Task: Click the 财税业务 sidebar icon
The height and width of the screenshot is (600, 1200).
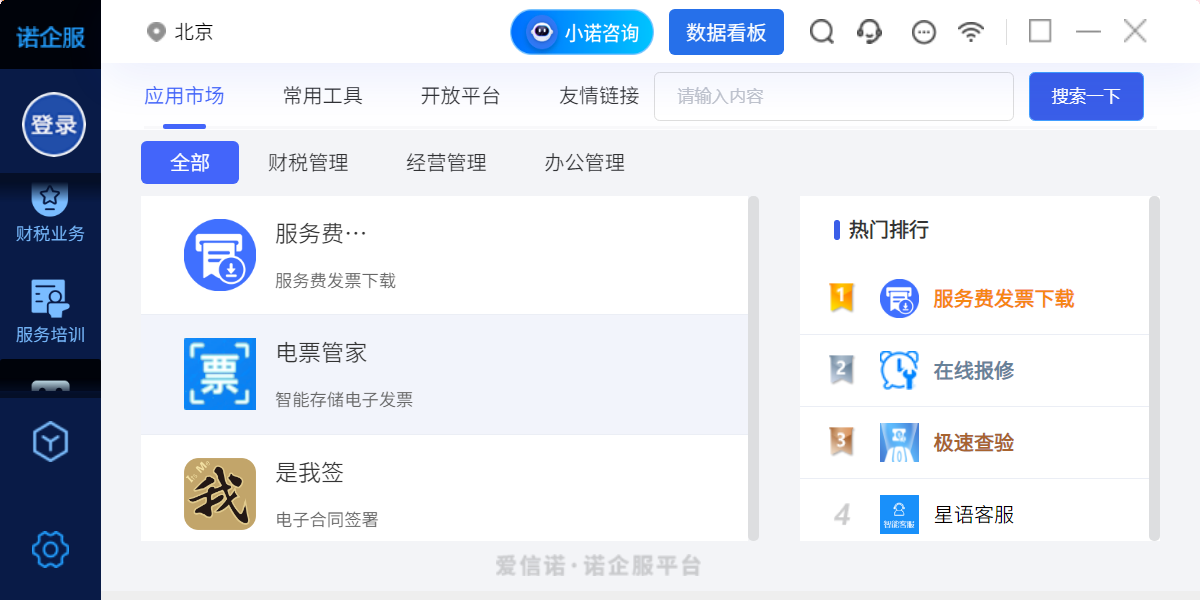Action: (50, 202)
